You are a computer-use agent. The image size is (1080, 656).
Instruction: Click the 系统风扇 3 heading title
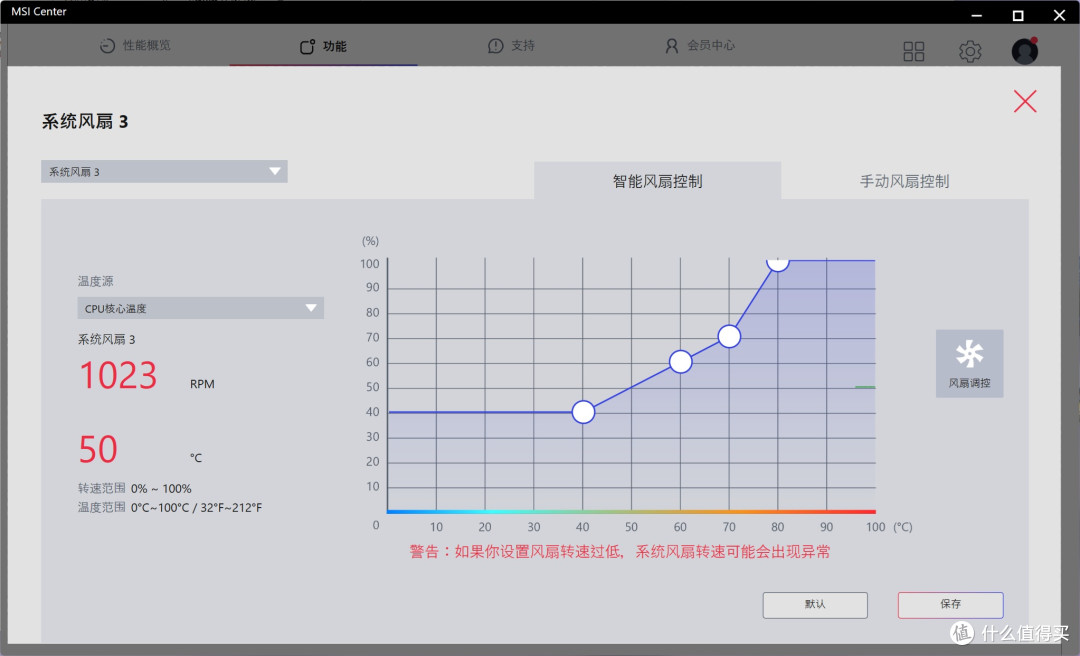coord(85,122)
